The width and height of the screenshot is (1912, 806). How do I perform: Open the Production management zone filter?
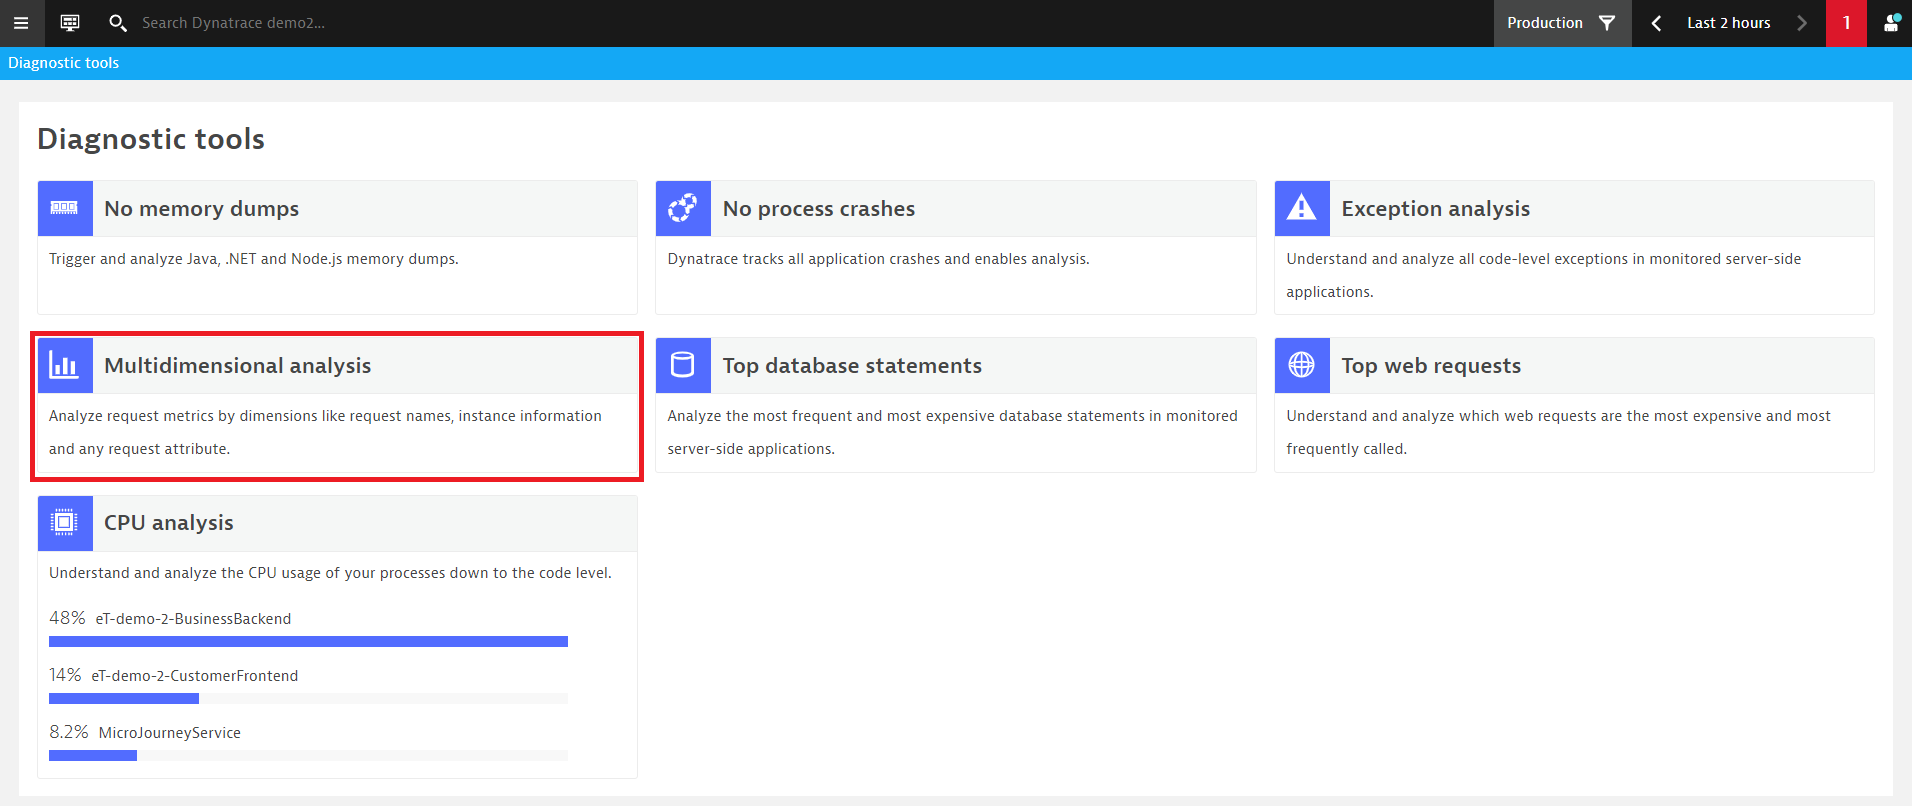pyautogui.click(x=1562, y=23)
